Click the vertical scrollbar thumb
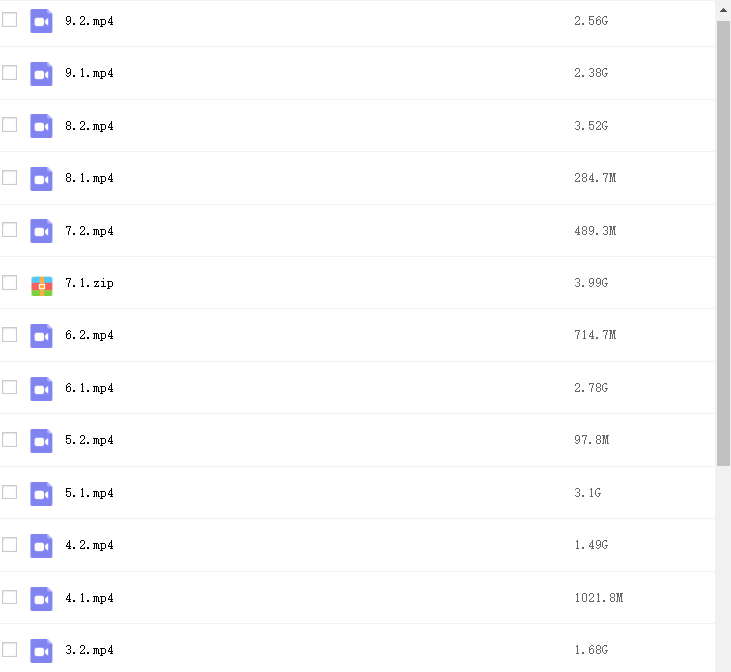The width and height of the screenshot is (731, 672). 723,240
